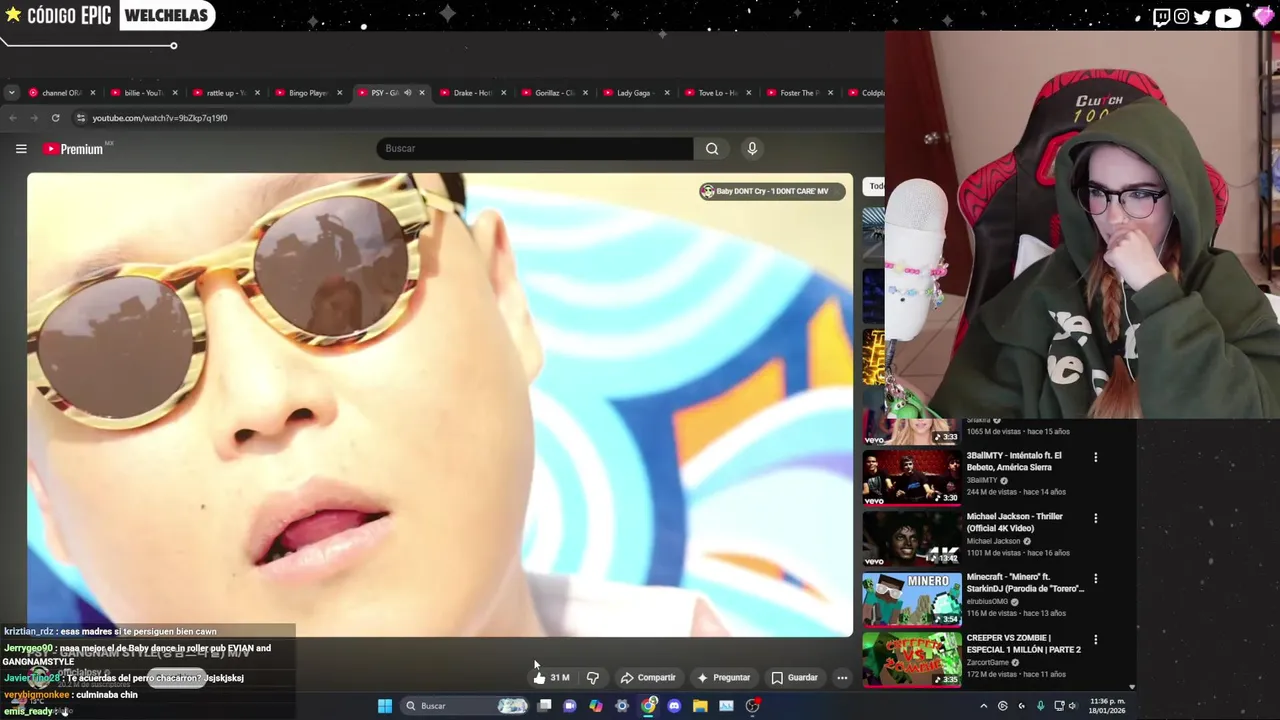Open options for Minecraft Minero video

[x=1095, y=579]
